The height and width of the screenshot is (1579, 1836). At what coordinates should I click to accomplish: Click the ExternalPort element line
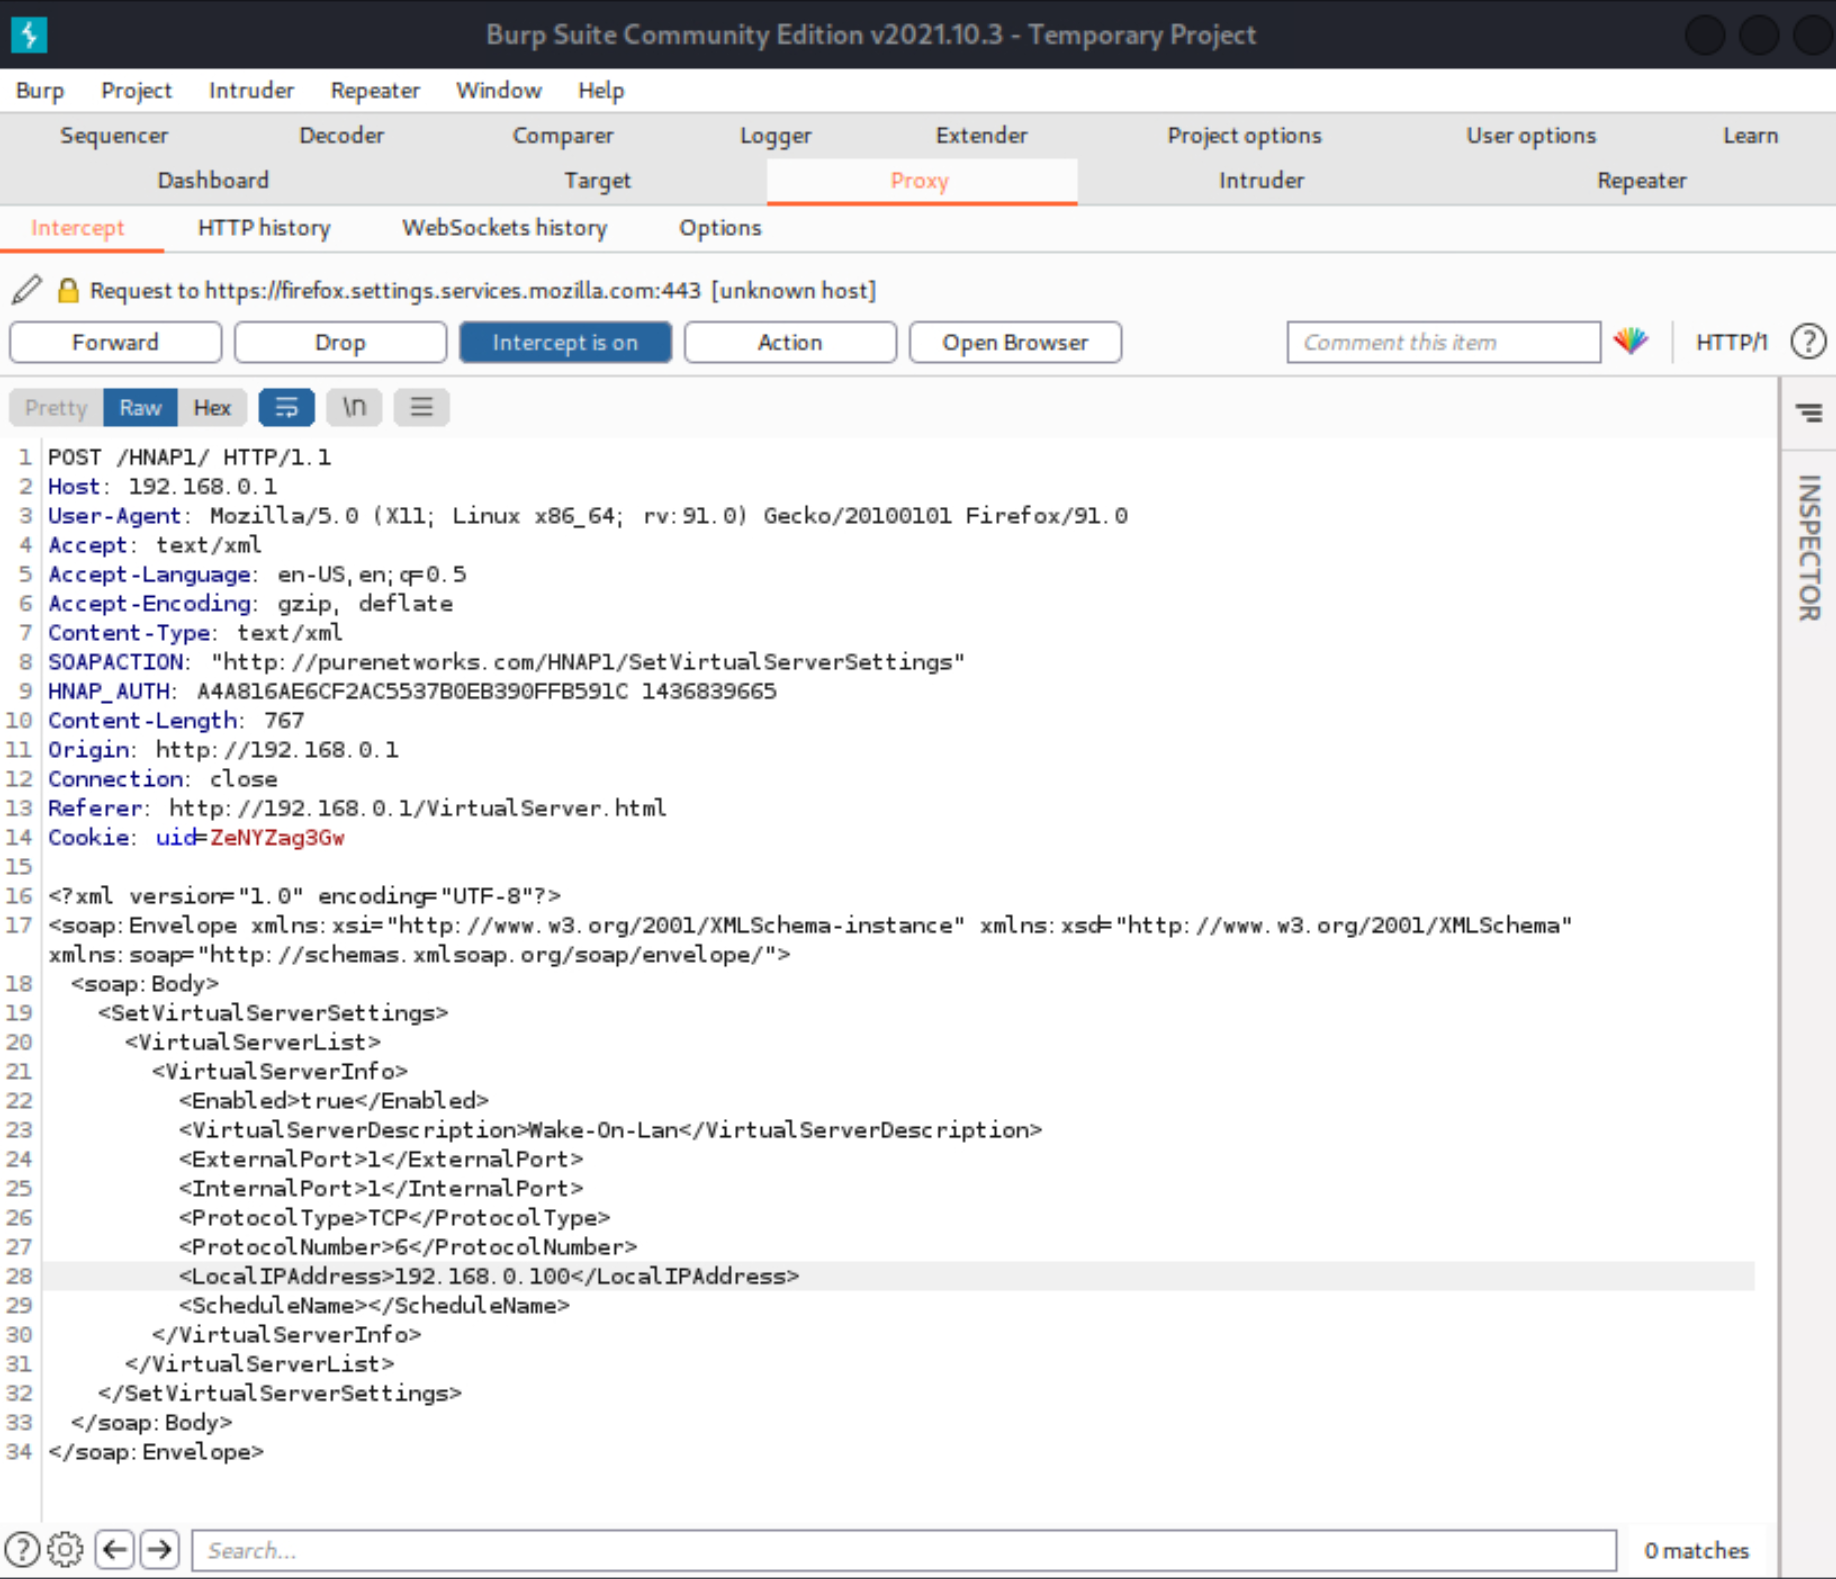tap(381, 1159)
